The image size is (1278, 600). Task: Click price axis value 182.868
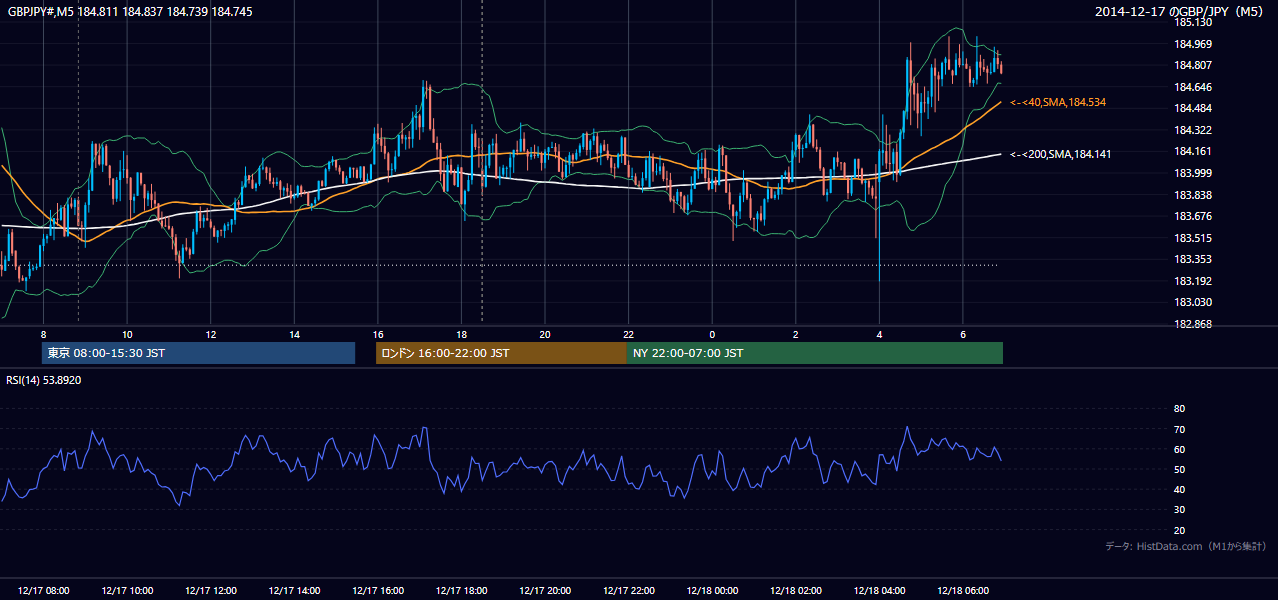click(1192, 324)
